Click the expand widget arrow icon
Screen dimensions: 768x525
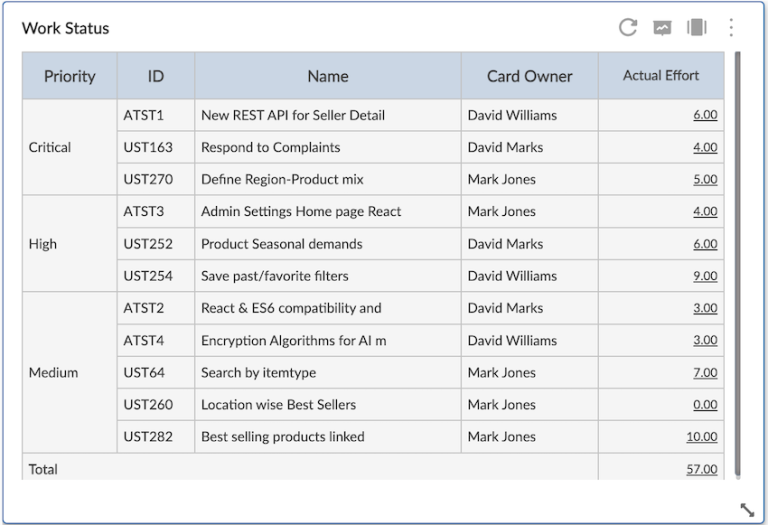click(x=747, y=510)
